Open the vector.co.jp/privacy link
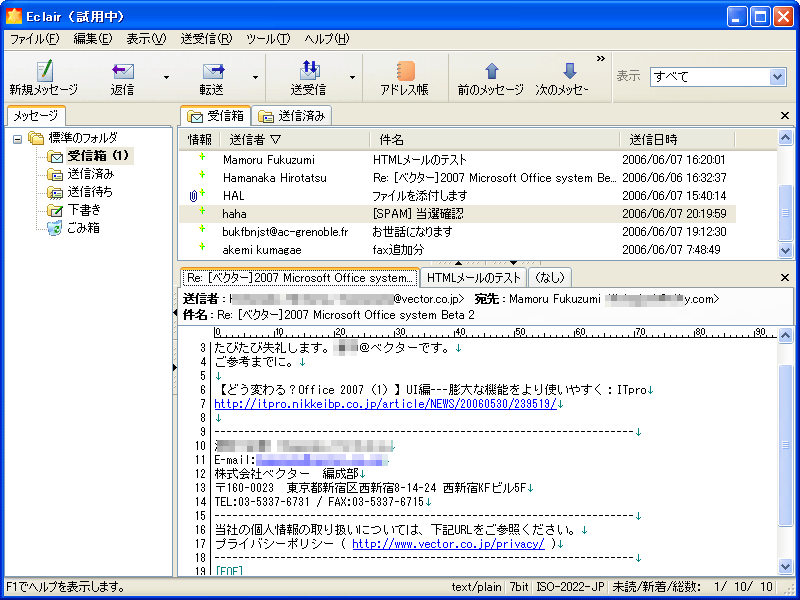 click(448, 544)
